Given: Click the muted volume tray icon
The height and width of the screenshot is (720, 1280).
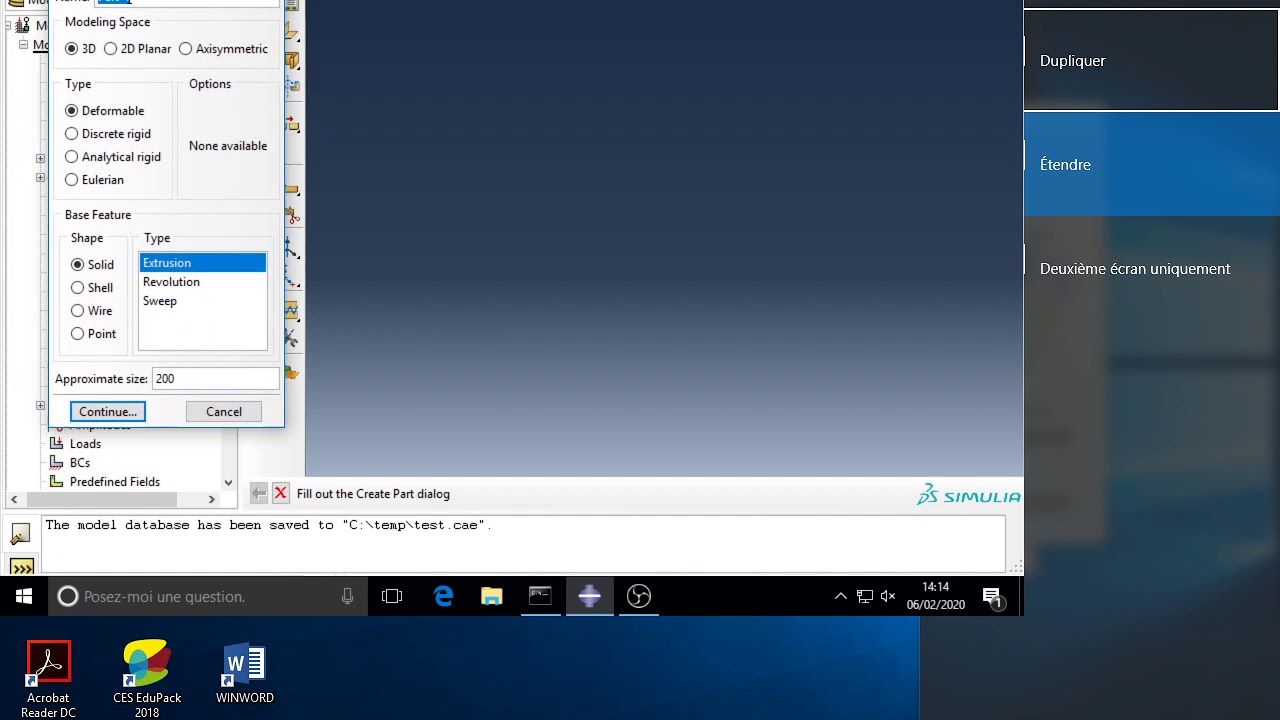Looking at the screenshot, I should pos(888,597).
